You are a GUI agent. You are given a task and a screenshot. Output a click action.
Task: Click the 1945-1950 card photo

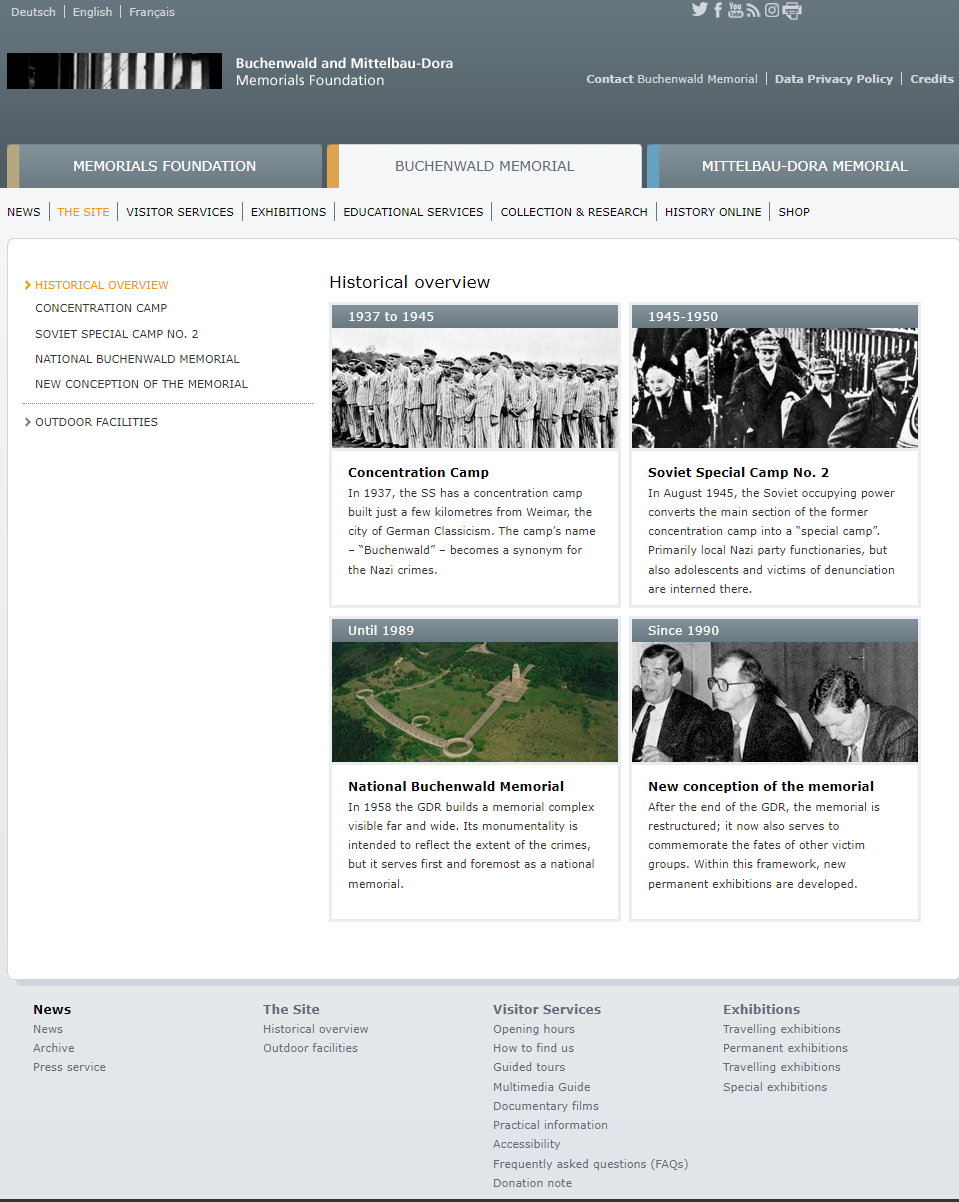[775, 388]
